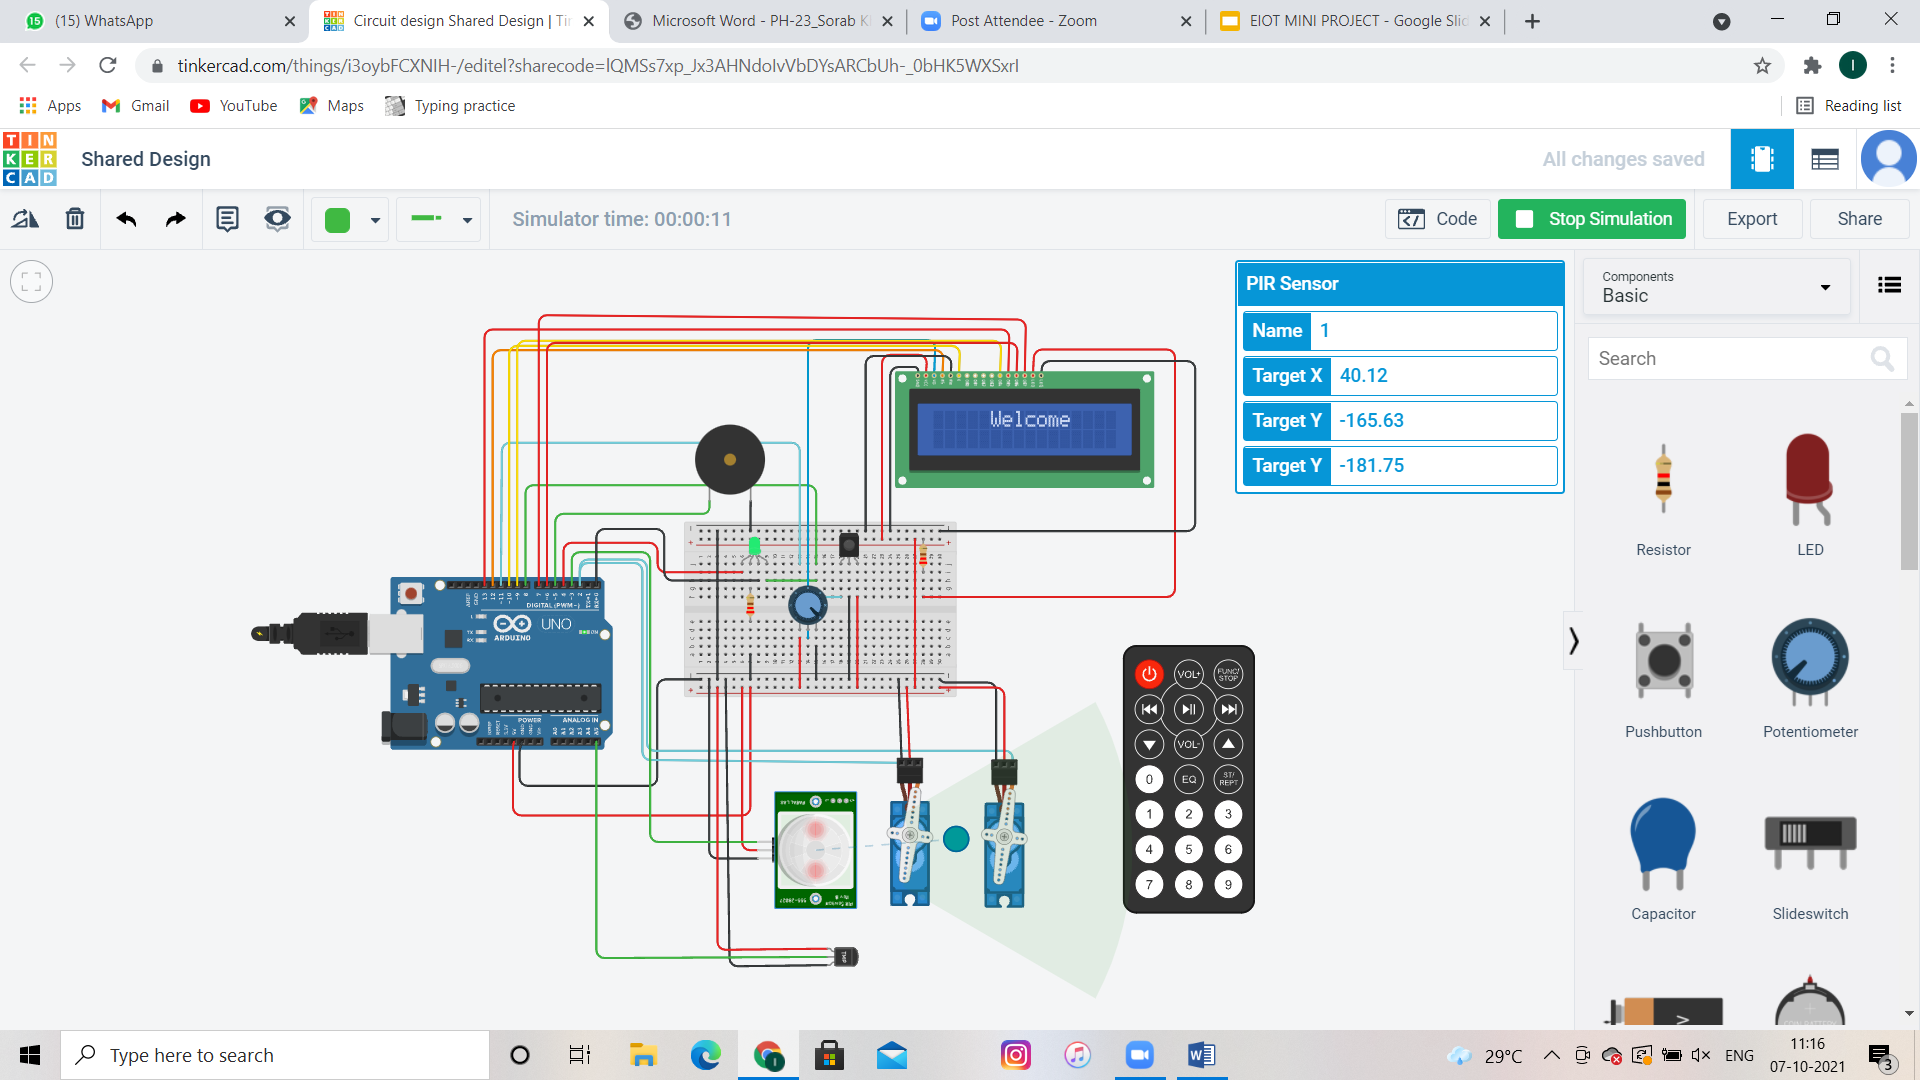This screenshot has height=1080, width=1920.
Task: Toggle the highlighted Components view mode
Action: coord(1762,158)
